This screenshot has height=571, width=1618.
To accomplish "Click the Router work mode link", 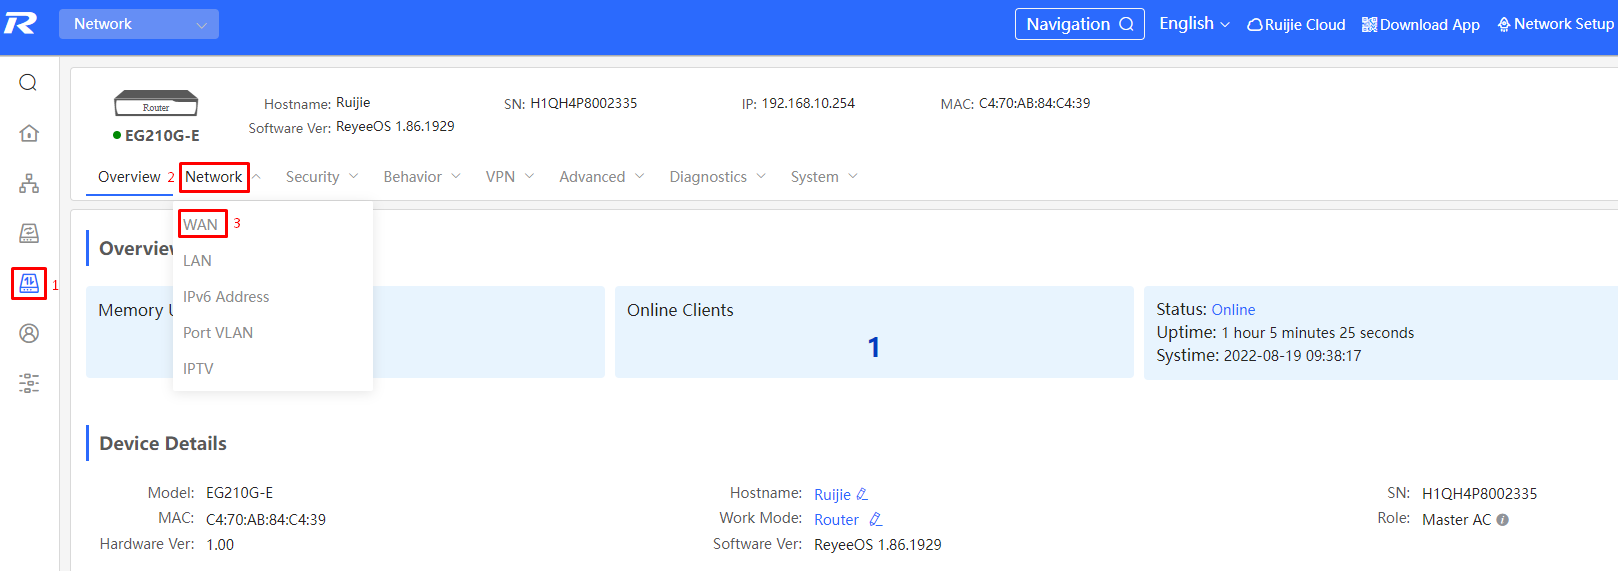I will tap(836, 520).
